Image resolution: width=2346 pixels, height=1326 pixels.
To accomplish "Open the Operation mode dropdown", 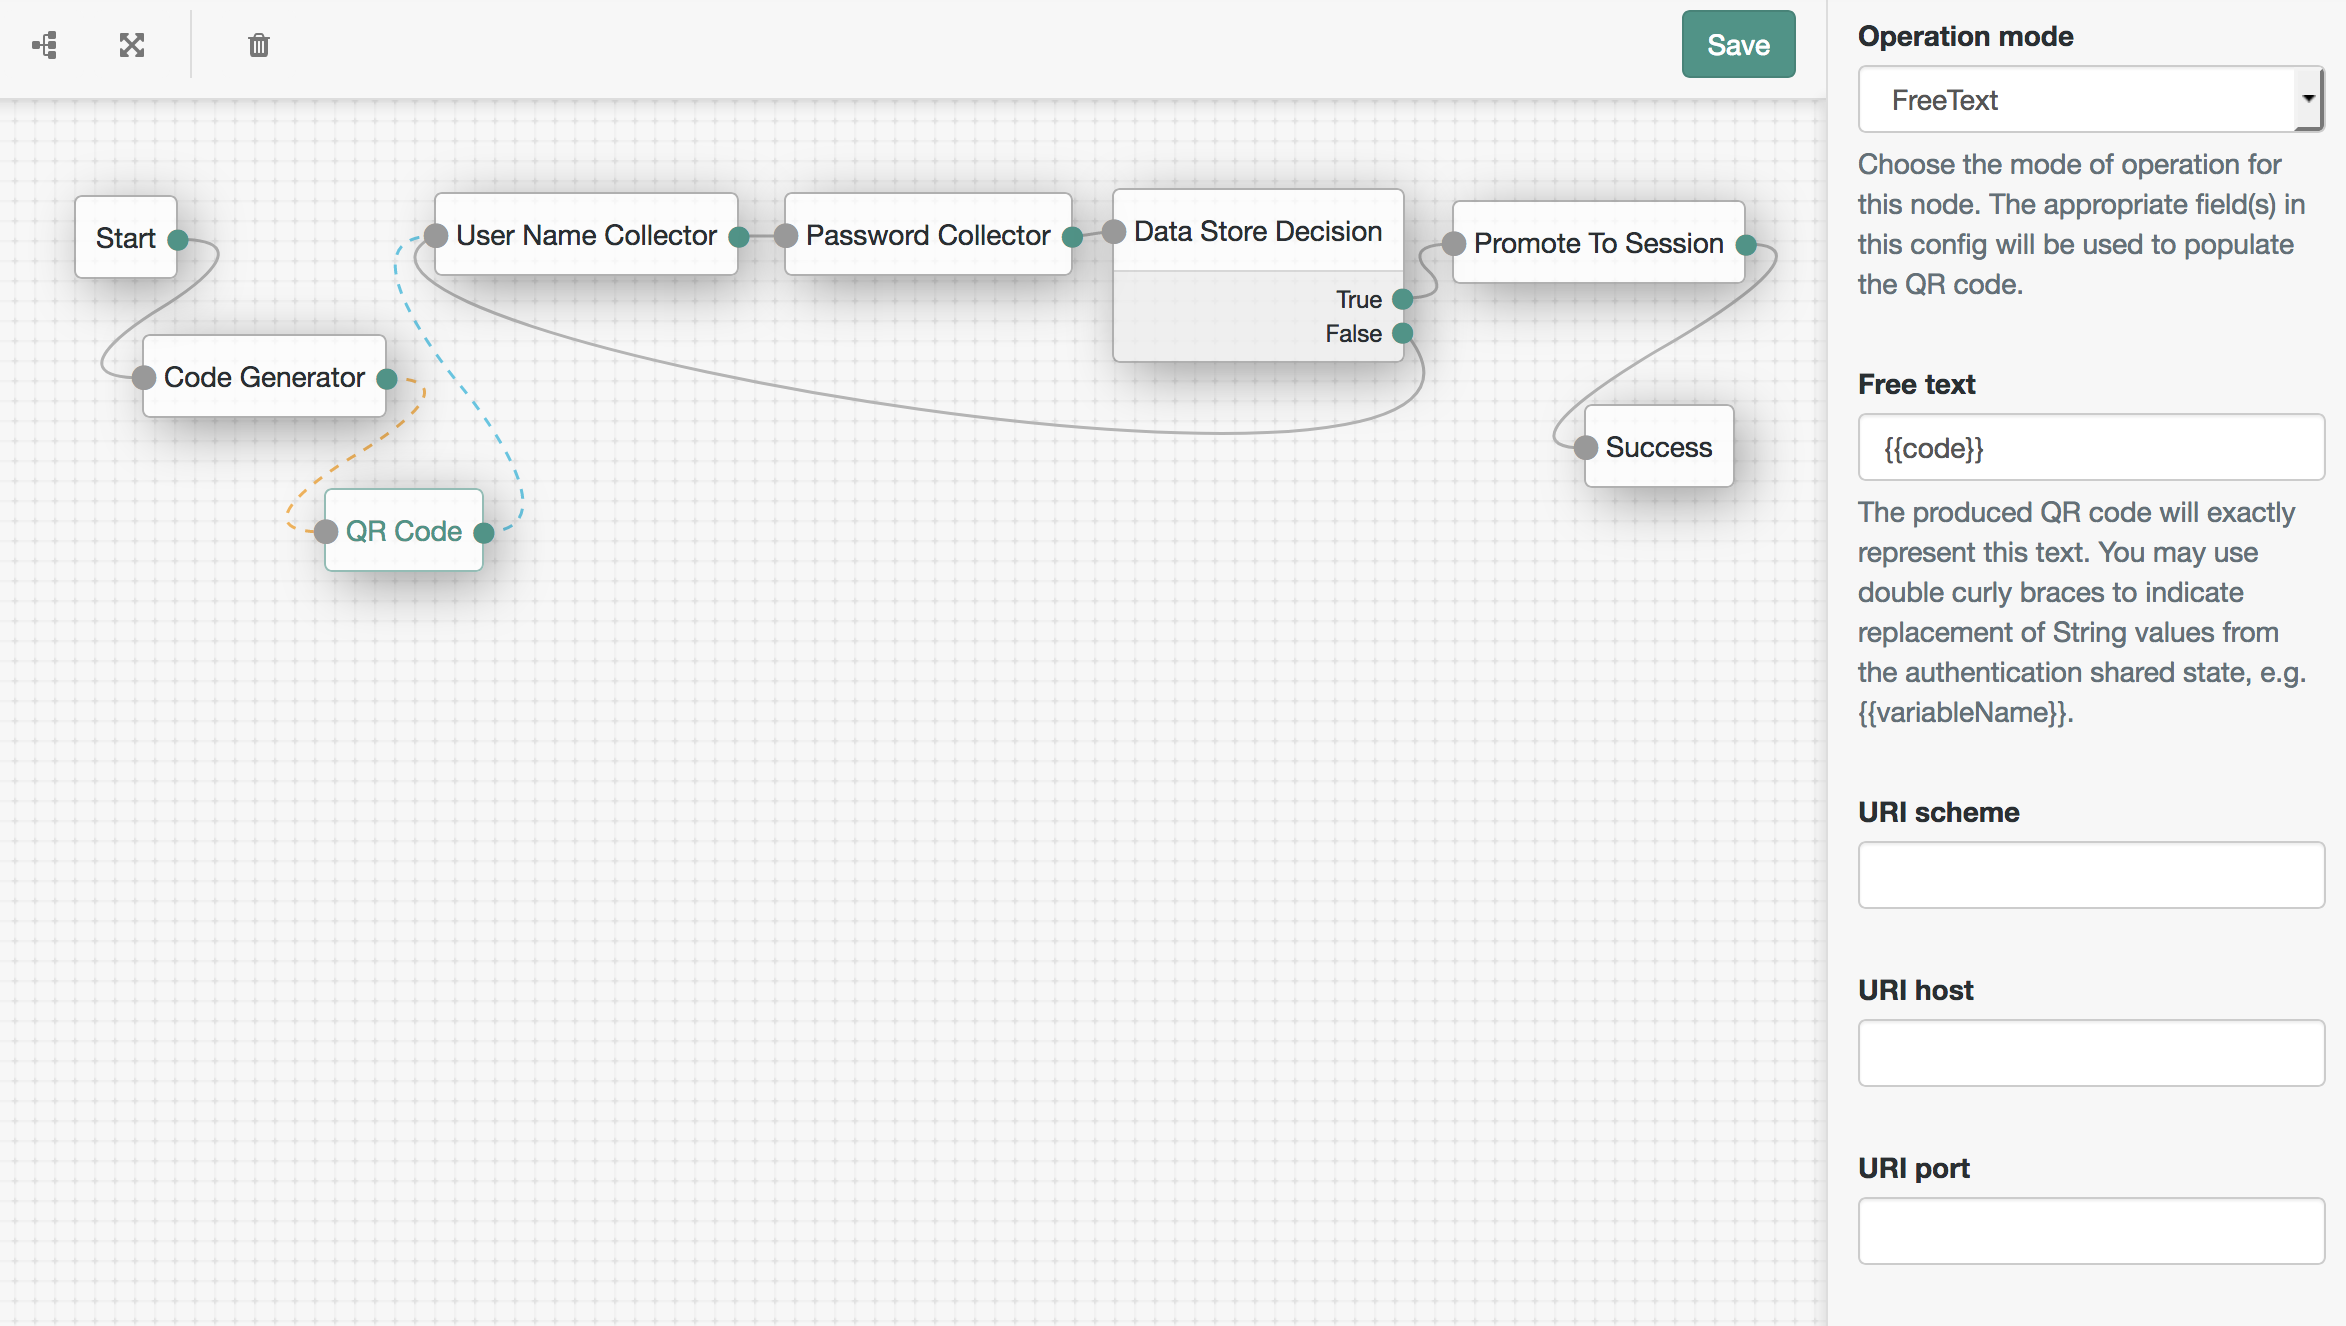I will [x=2090, y=100].
